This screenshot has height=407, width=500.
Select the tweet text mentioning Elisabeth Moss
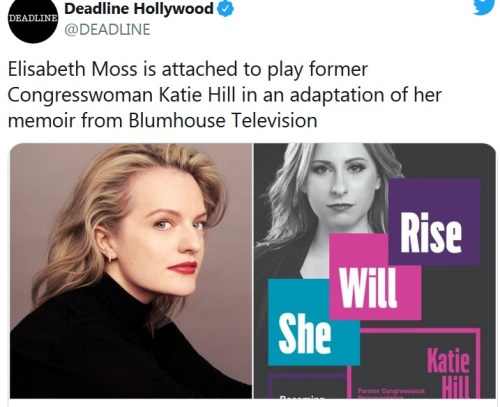click(224, 95)
